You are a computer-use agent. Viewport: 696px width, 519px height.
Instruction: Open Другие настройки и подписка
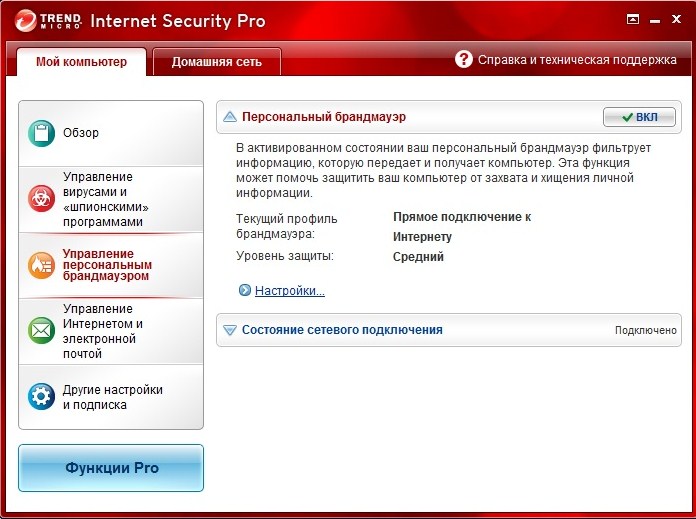tap(112, 397)
